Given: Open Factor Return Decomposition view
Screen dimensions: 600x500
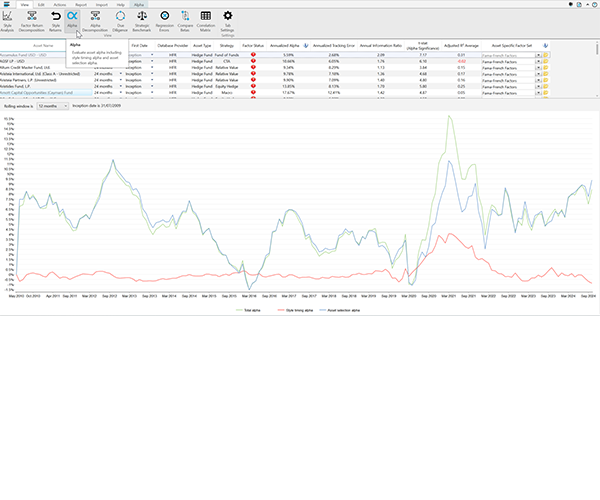Looking at the screenshot, I should point(32,21).
